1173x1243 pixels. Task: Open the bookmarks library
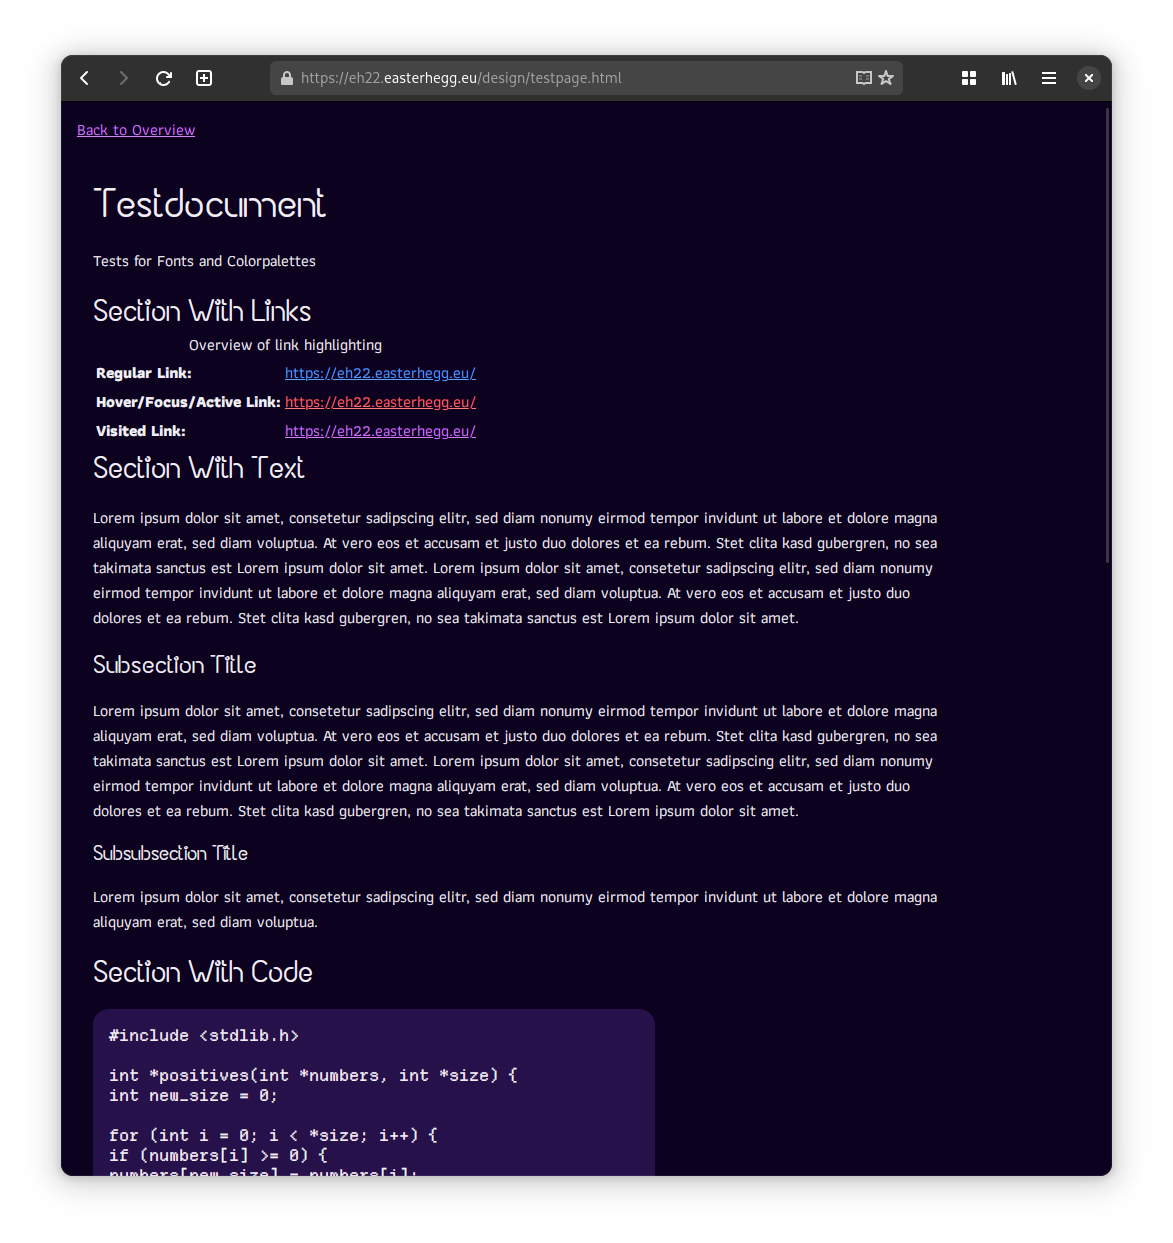point(1009,78)
